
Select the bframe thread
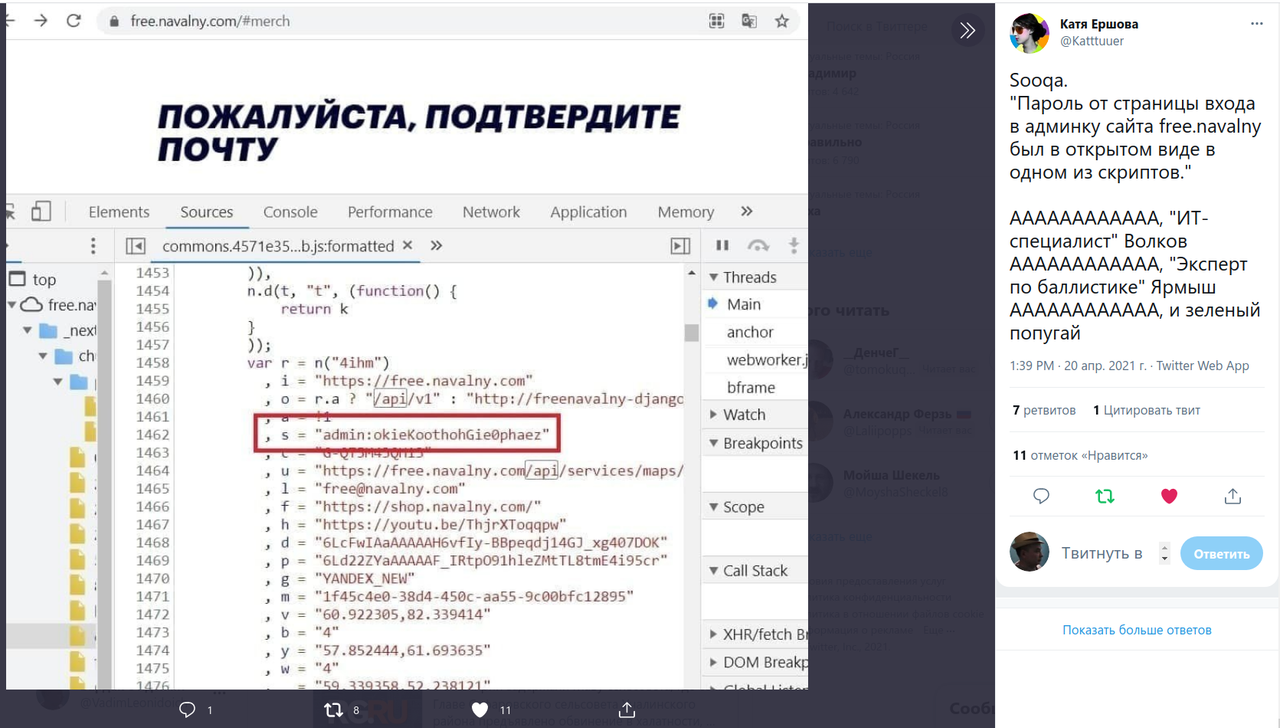click(x=751, y=387)
